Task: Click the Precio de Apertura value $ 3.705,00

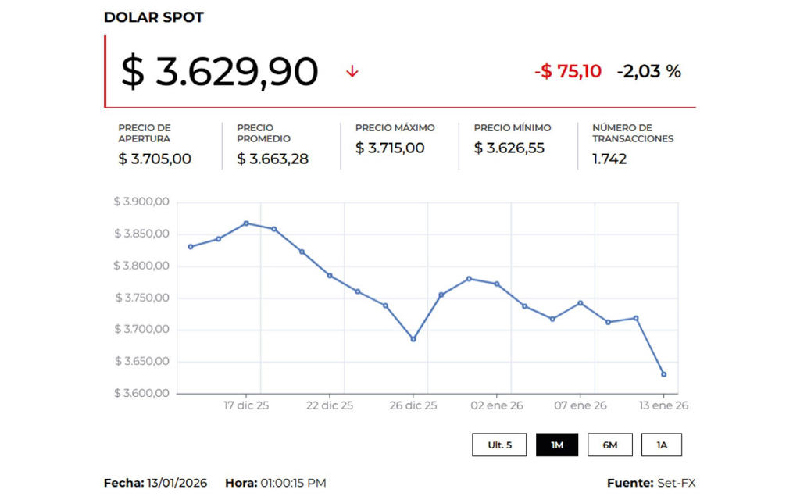Action: point(155,158)
